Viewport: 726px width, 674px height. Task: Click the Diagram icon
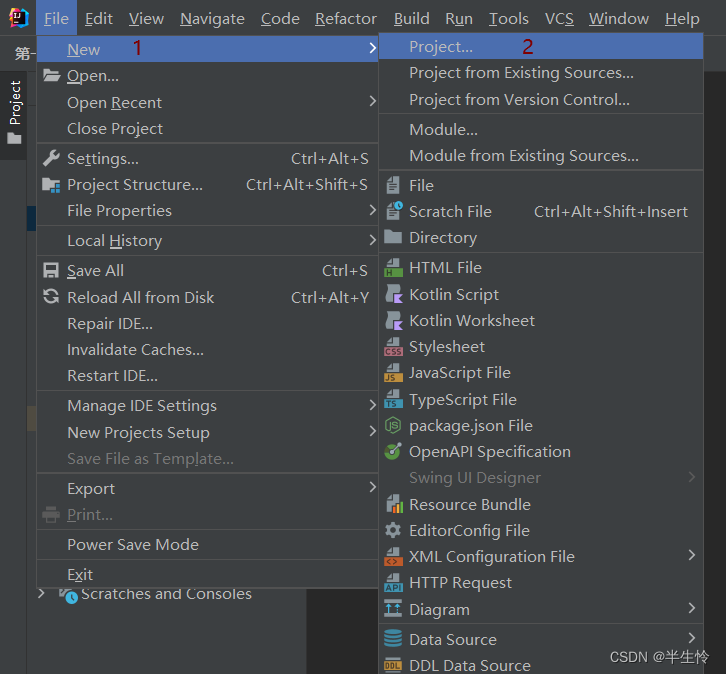click(x=393, y=608)
